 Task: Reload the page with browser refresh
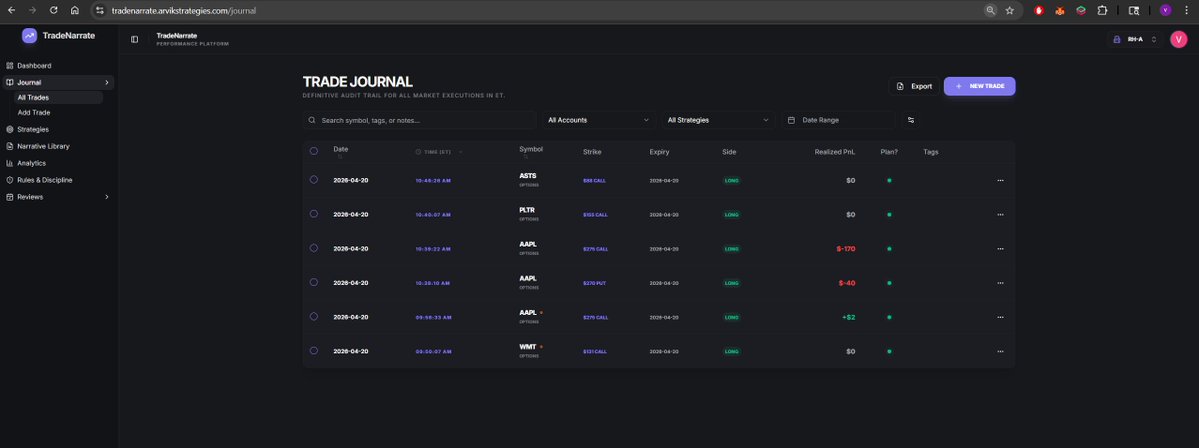point(54,11)
